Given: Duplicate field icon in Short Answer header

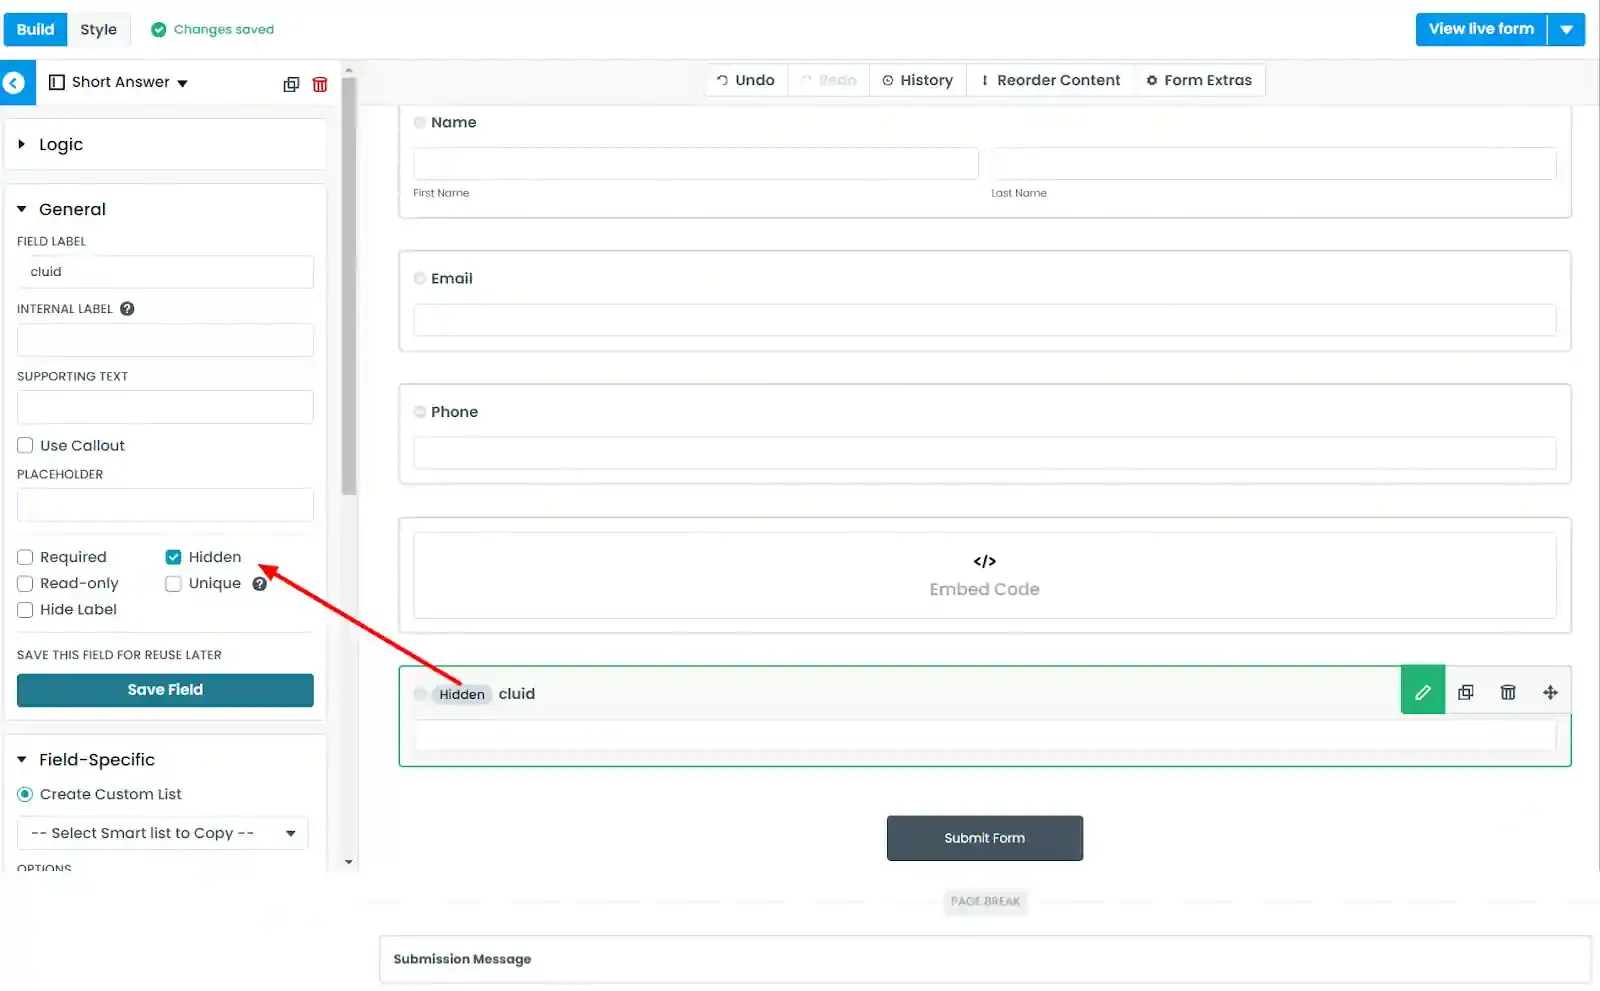Looking at the screenshot, I should 291,84.
